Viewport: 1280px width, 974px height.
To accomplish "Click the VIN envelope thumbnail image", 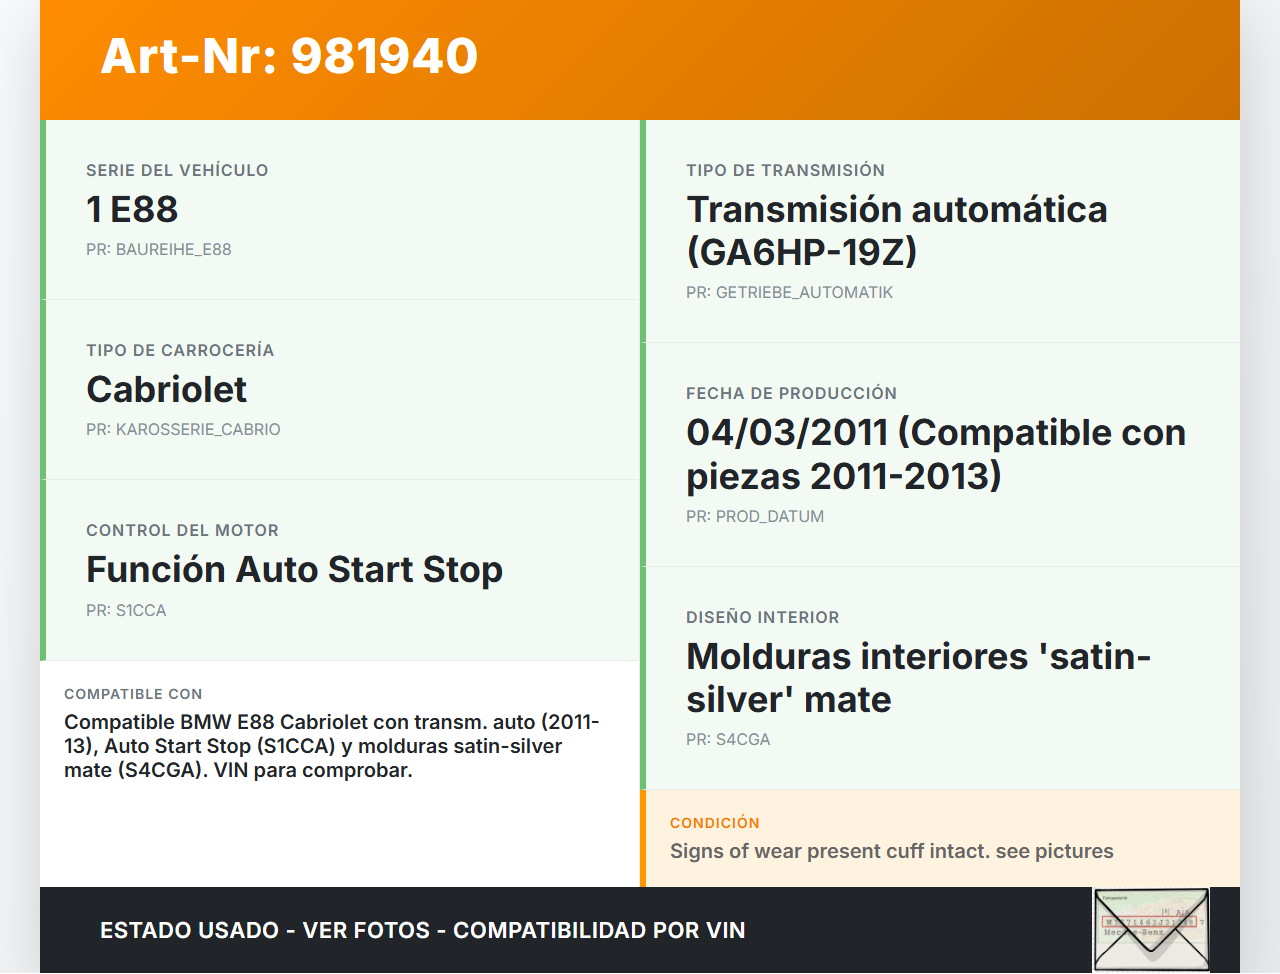I will coord(1151,929).
